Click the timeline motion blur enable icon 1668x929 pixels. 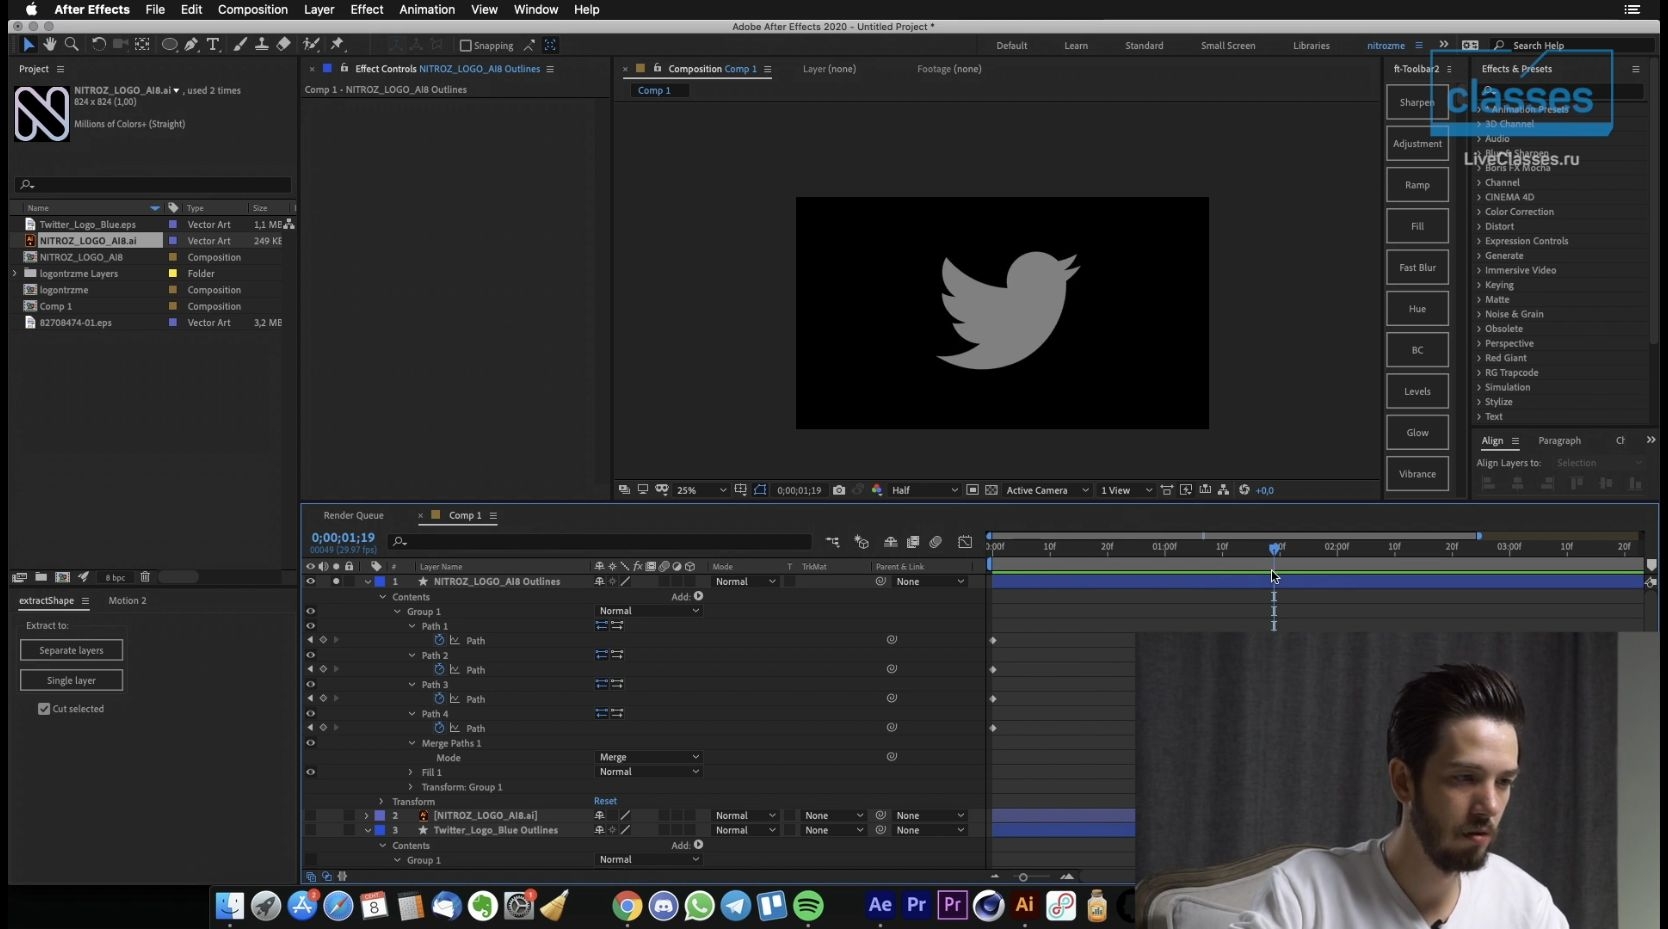point(935,542)
